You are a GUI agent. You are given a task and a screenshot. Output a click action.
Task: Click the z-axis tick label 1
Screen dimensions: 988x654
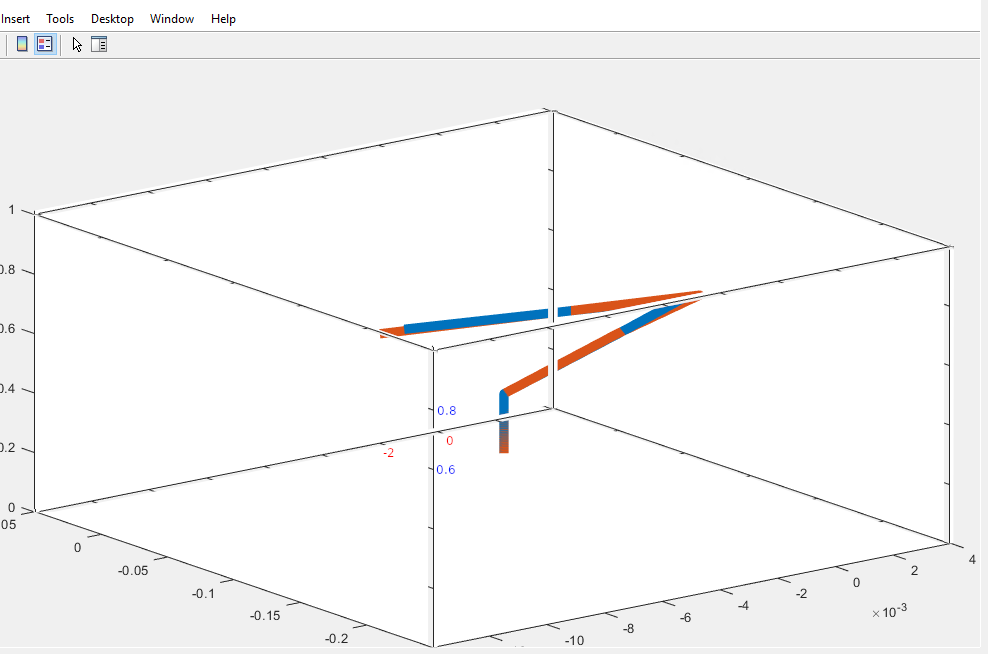(x=11, y=210)
